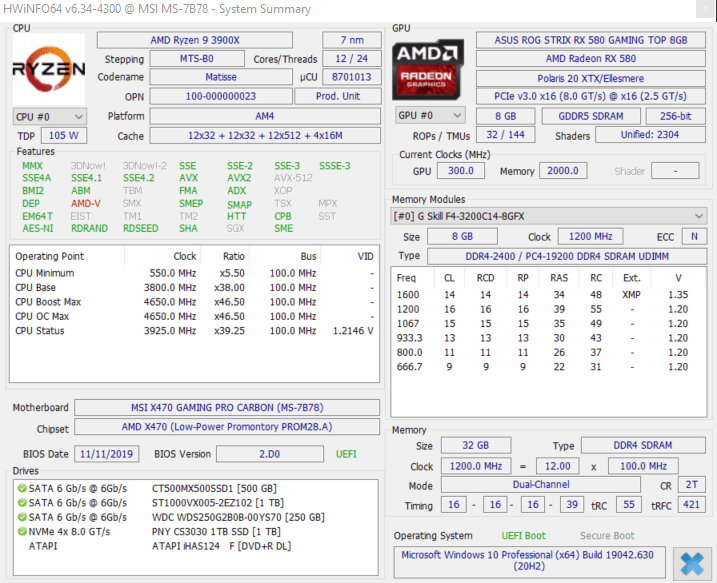The width and height of the screenshot is (717, 583).
Task: Select the ATAPI iHAS124 DVD drive row
Action: (195, 546)
